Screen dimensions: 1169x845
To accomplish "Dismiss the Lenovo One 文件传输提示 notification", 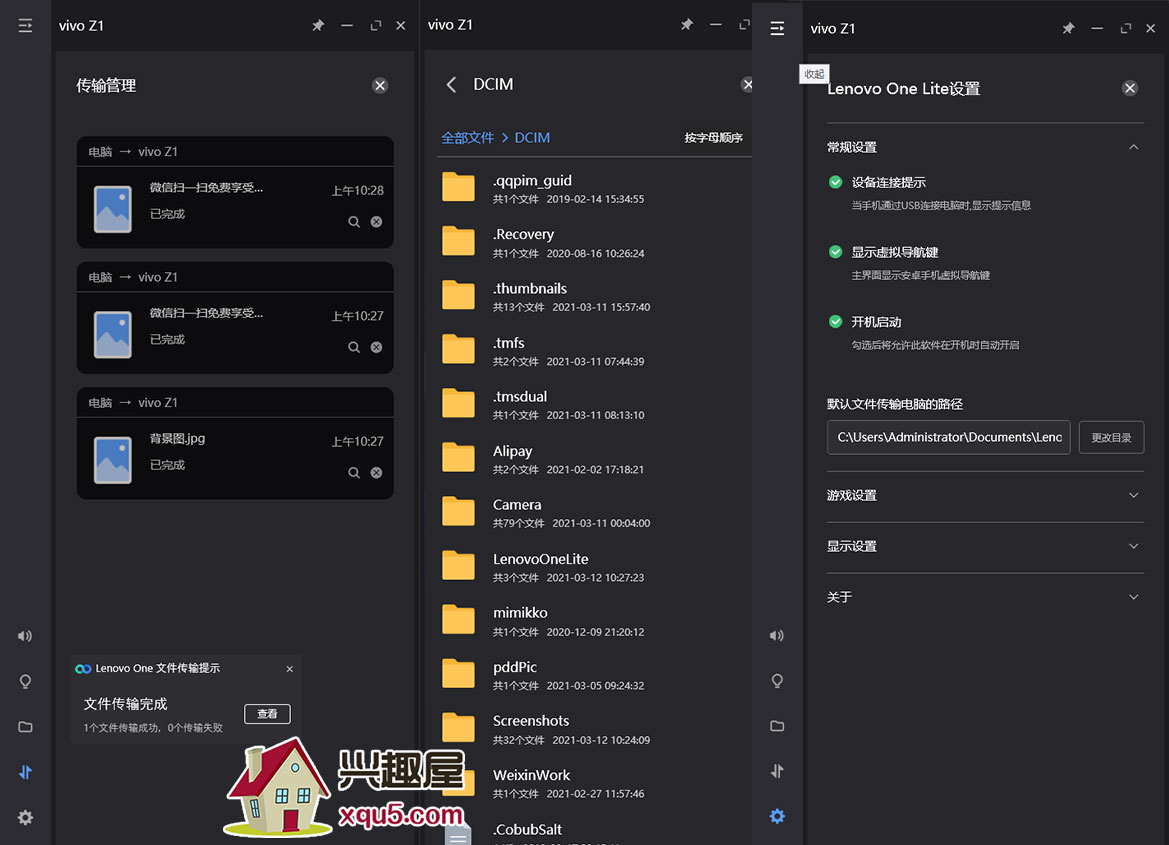I will (290, 669).
